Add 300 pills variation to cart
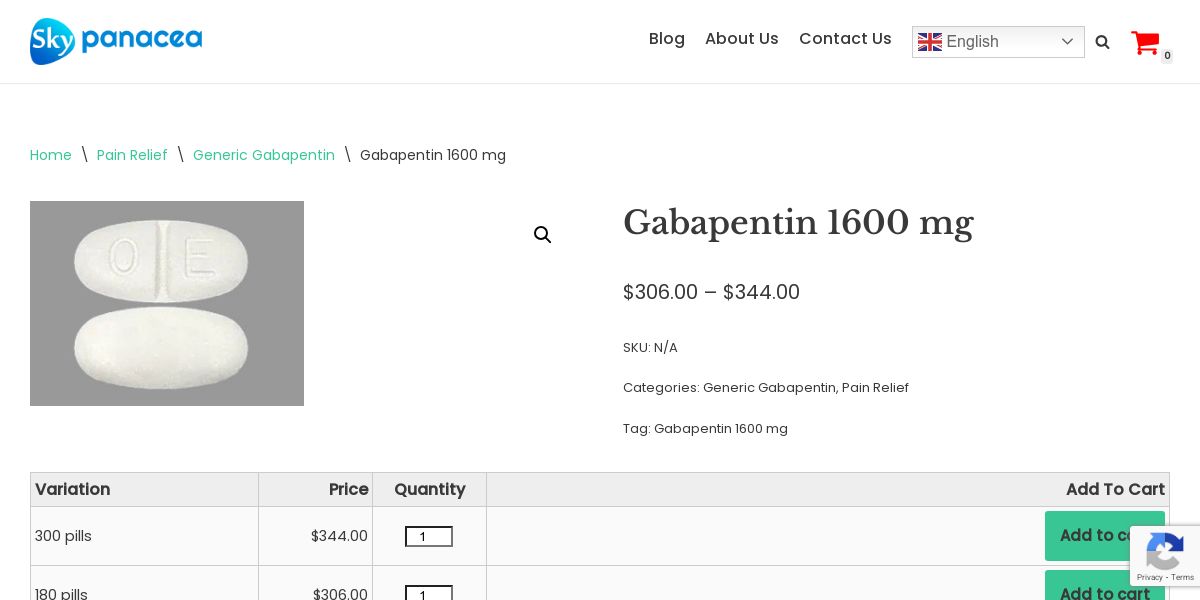Image resolution: width=1200 pixels, height=600 pixels. click(x=1090, y=536)
